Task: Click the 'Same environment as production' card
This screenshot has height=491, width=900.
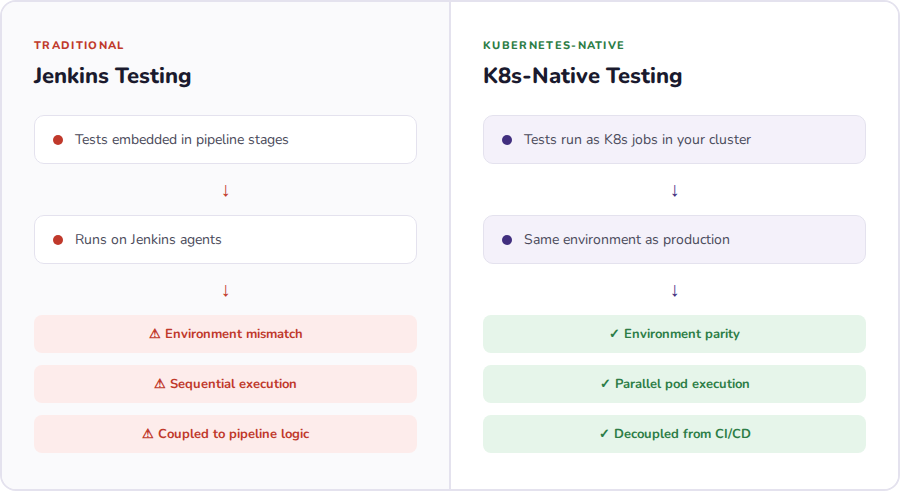Action: (x=674, y=240)
